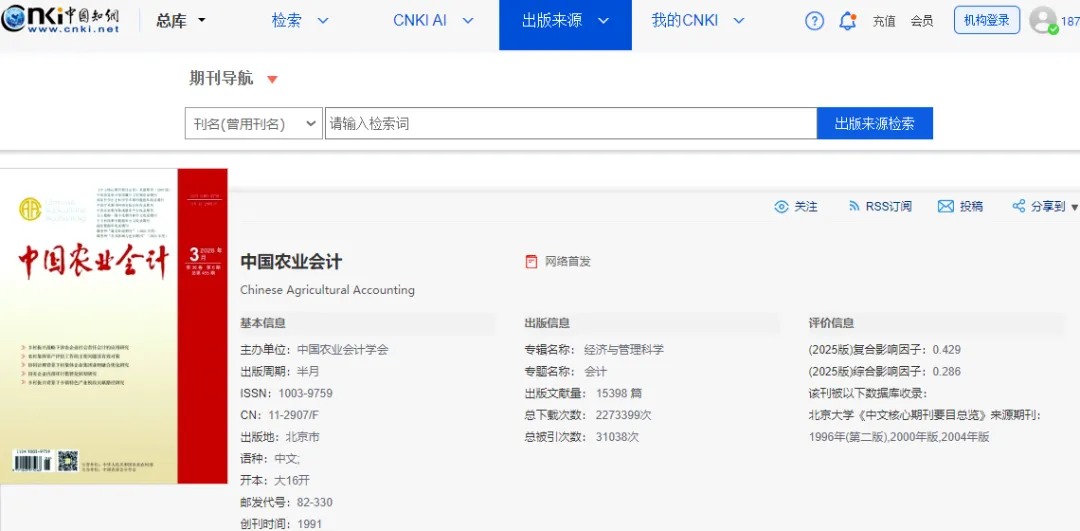Open the 刊名(曾用刊名) combo box
The image size is (1080, 531).
(253, 124)
